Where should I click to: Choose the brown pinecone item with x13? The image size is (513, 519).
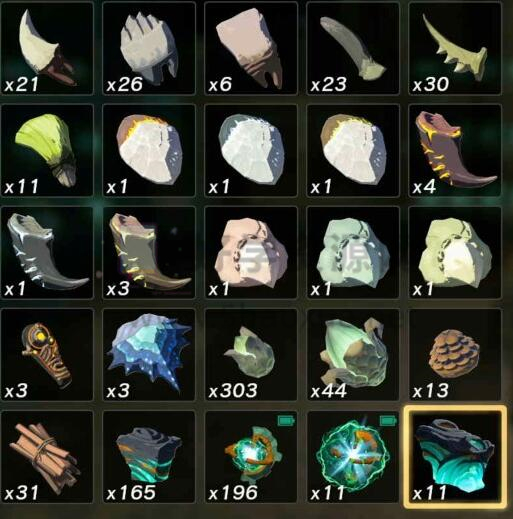(x=455, y=355)
